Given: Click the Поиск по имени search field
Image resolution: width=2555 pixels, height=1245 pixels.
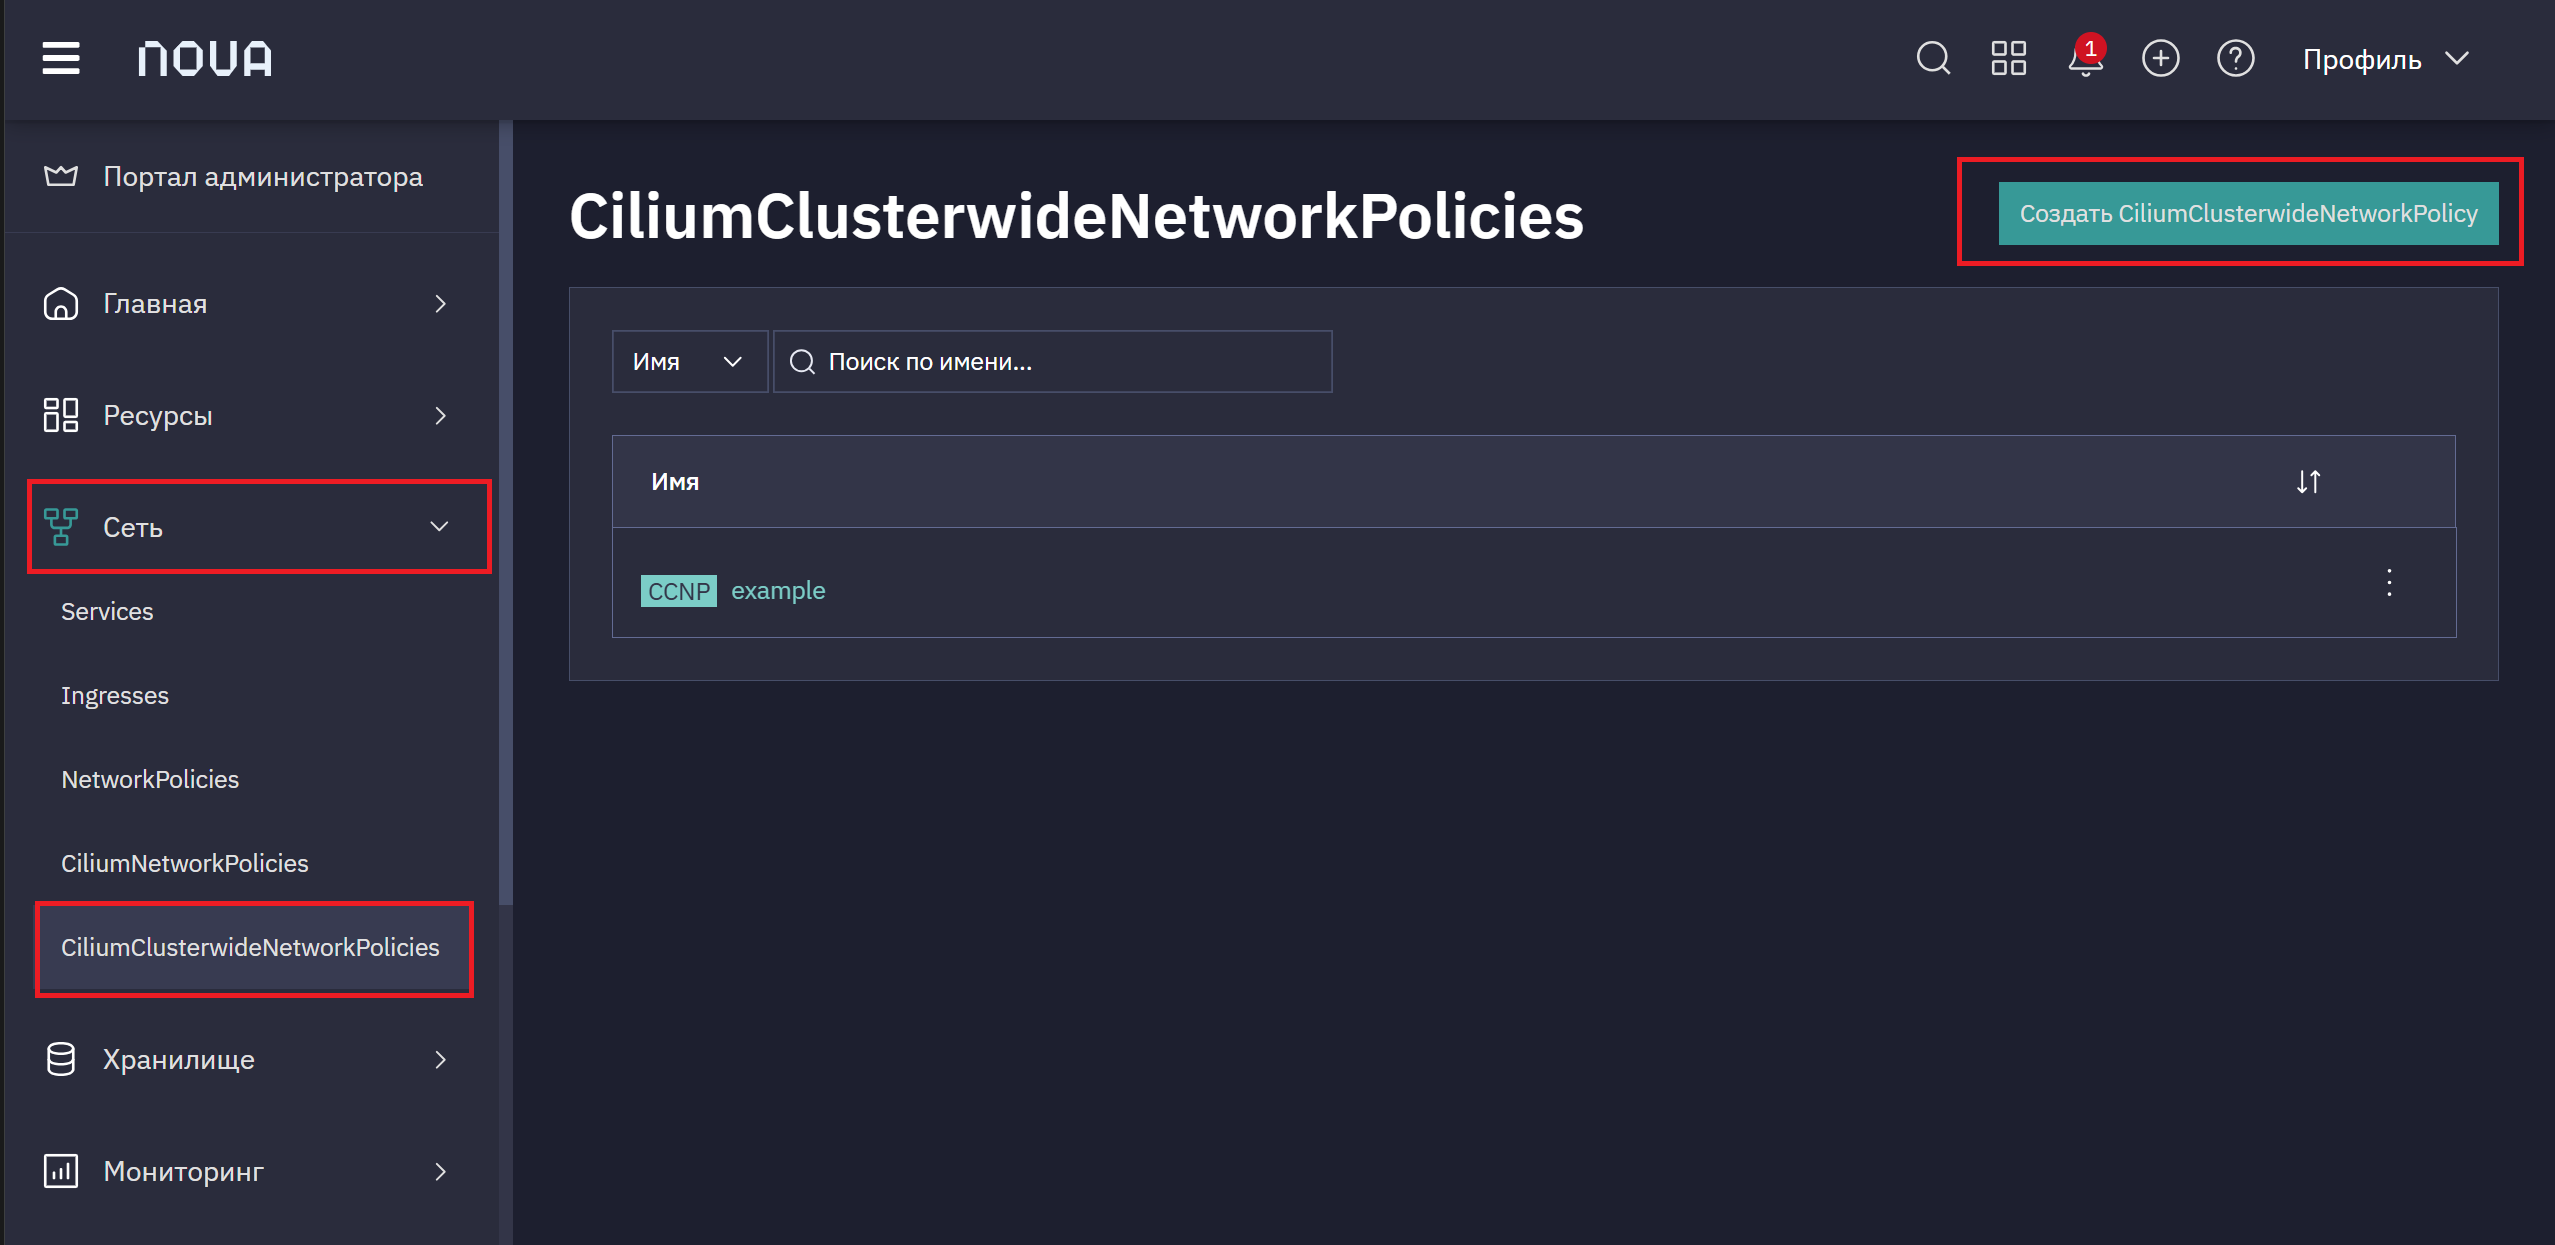Looking at the screenshot, I should tap(1052, 362).
